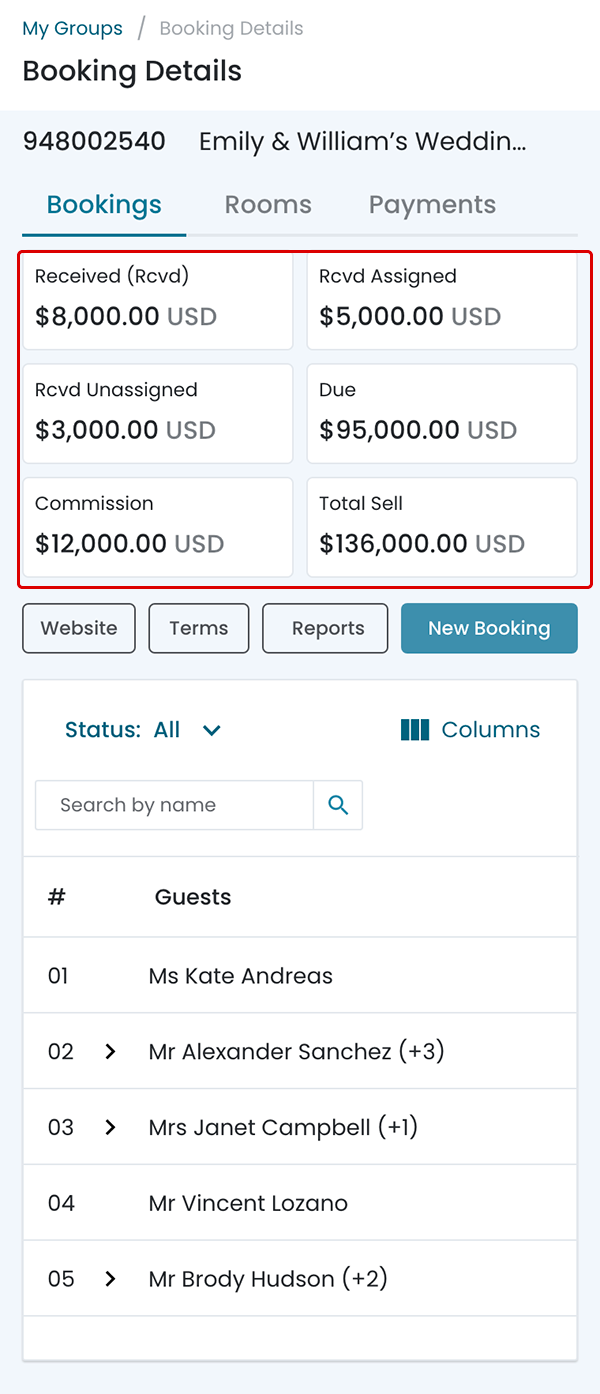
Task: Expand Mr Alexander Sanchez guest row
Action: click(x=111, y=1051)
